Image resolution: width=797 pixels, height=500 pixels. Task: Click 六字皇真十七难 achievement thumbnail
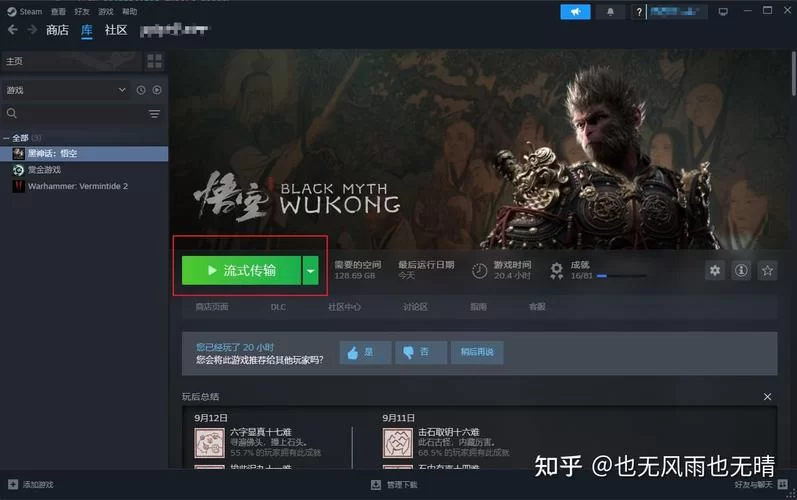(209, 443)
